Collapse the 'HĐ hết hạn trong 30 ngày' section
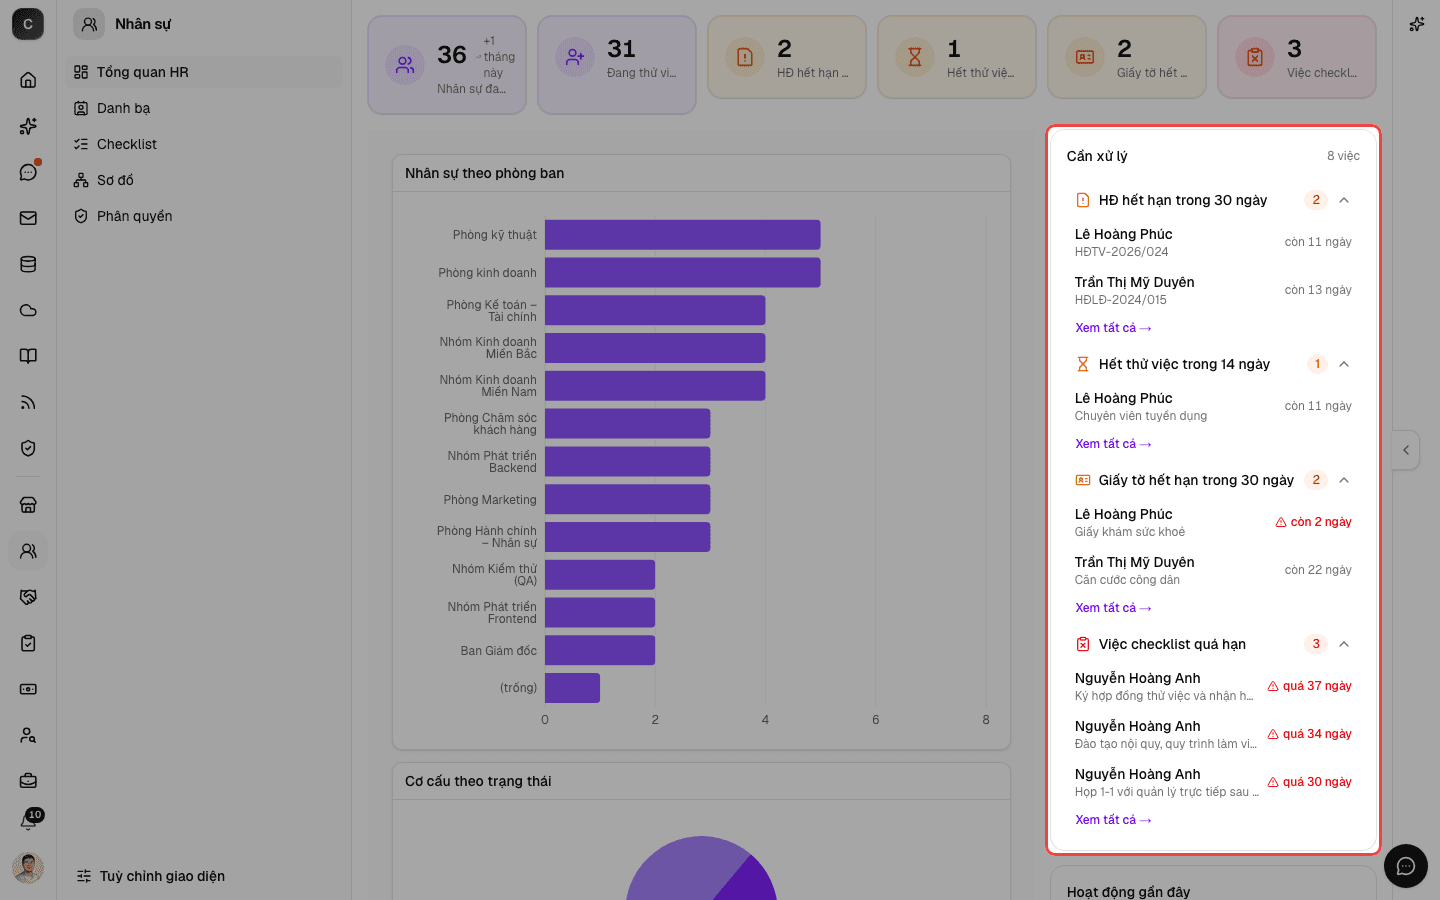Screen dimensions: 1440x900 tap(1344, 200)
